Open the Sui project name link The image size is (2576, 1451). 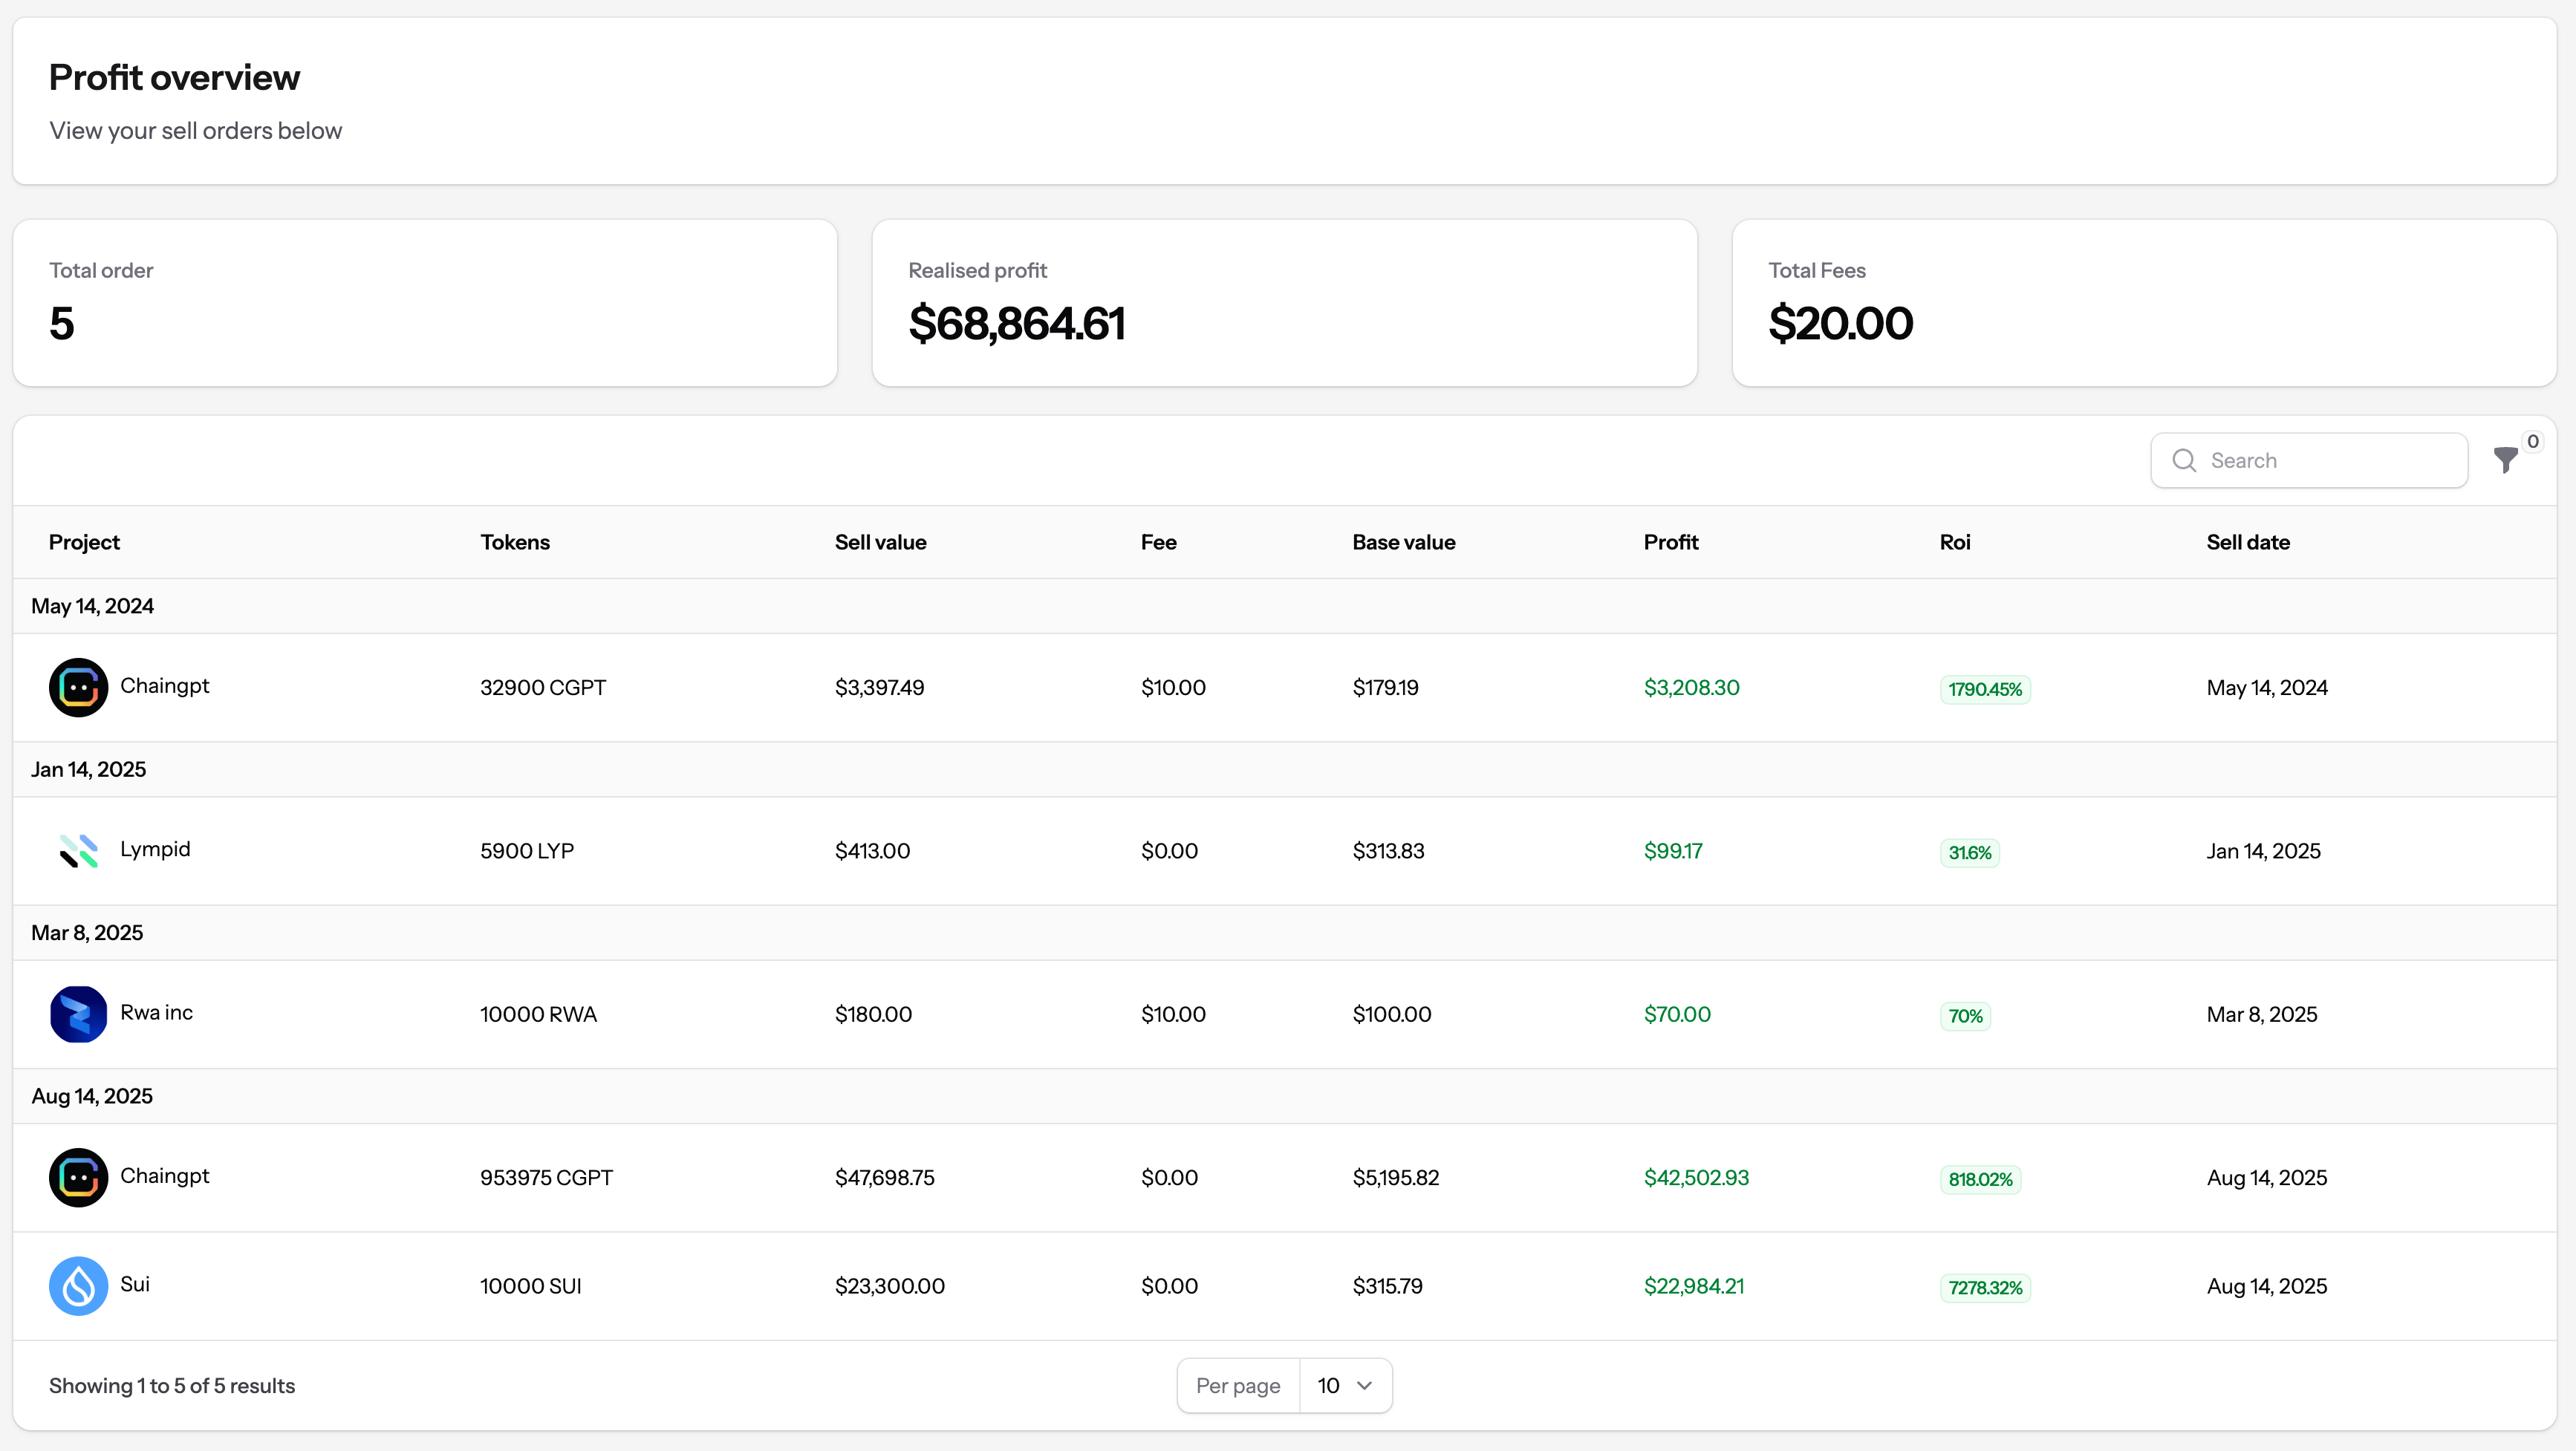point(135,1284)
